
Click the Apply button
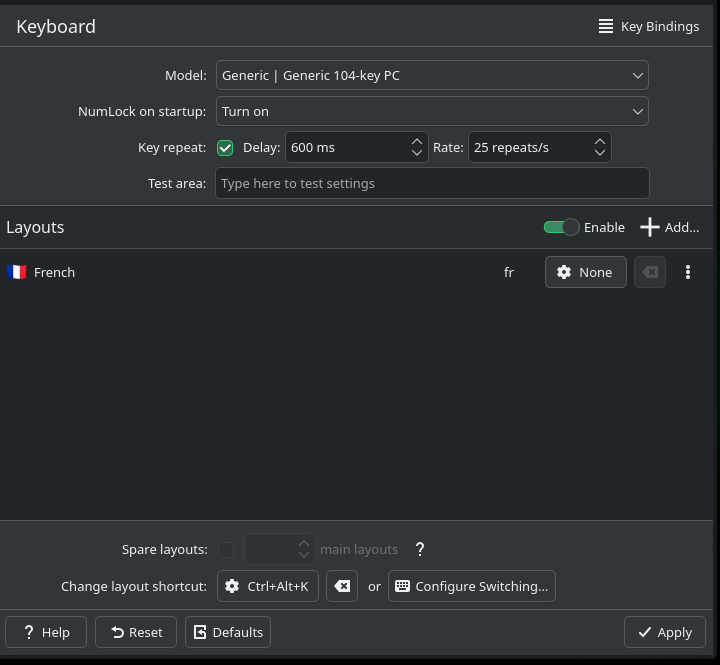pos(665,632)
